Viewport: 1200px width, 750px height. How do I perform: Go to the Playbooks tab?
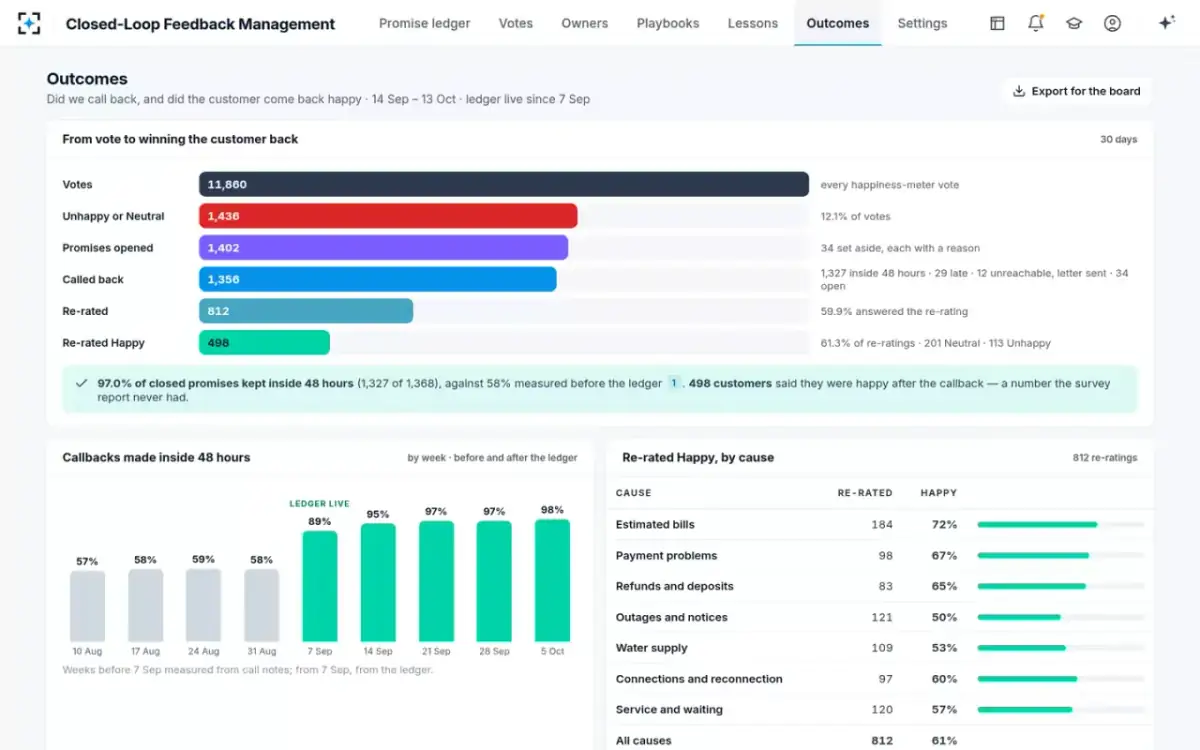pyautogui.click(x=668, y=23)
